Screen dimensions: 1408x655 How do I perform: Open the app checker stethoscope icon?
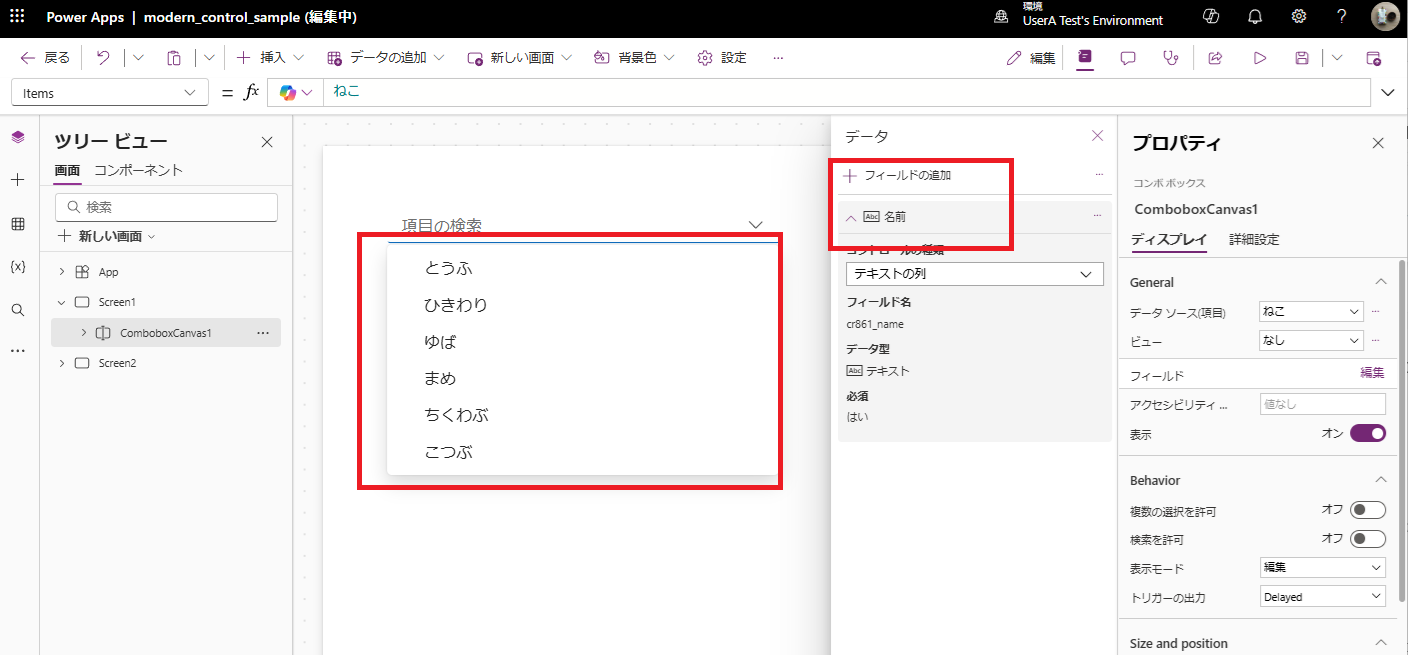pyautogui.click(x=1171, y=58)
